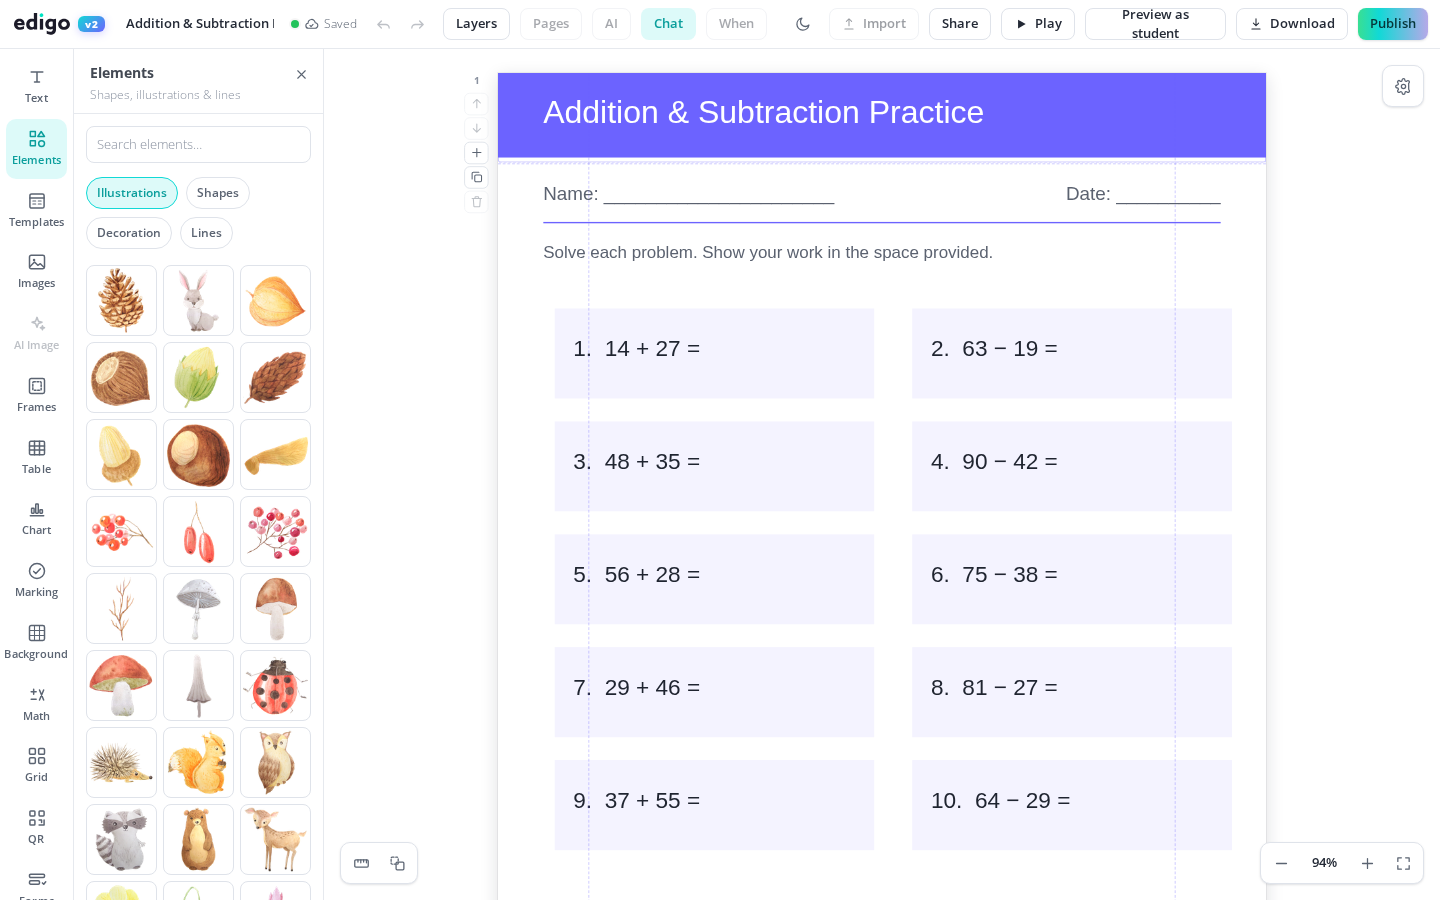Select the Illustrations filter chip

click(132, 193)
